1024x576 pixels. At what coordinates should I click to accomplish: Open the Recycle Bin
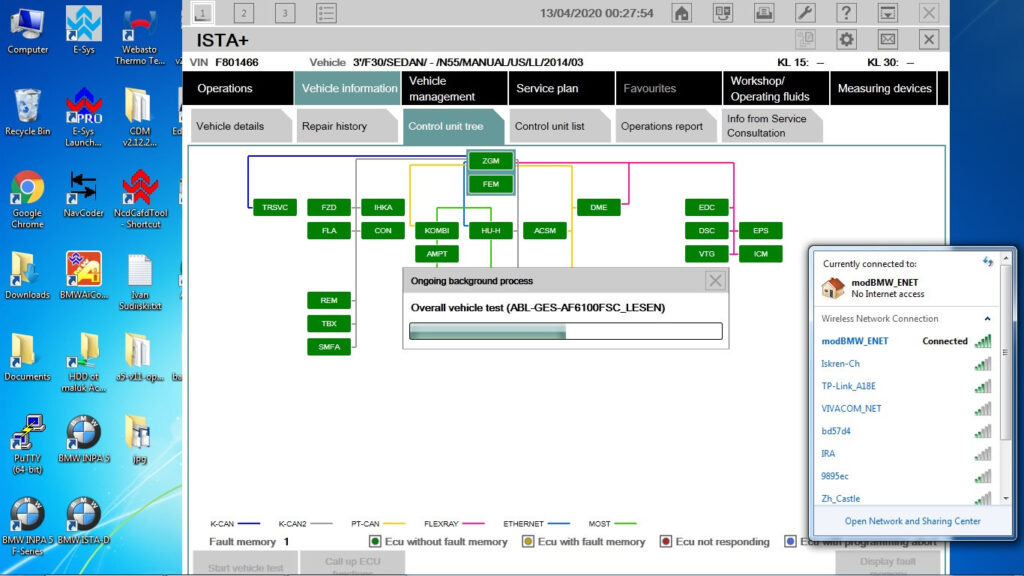[27, 112]
